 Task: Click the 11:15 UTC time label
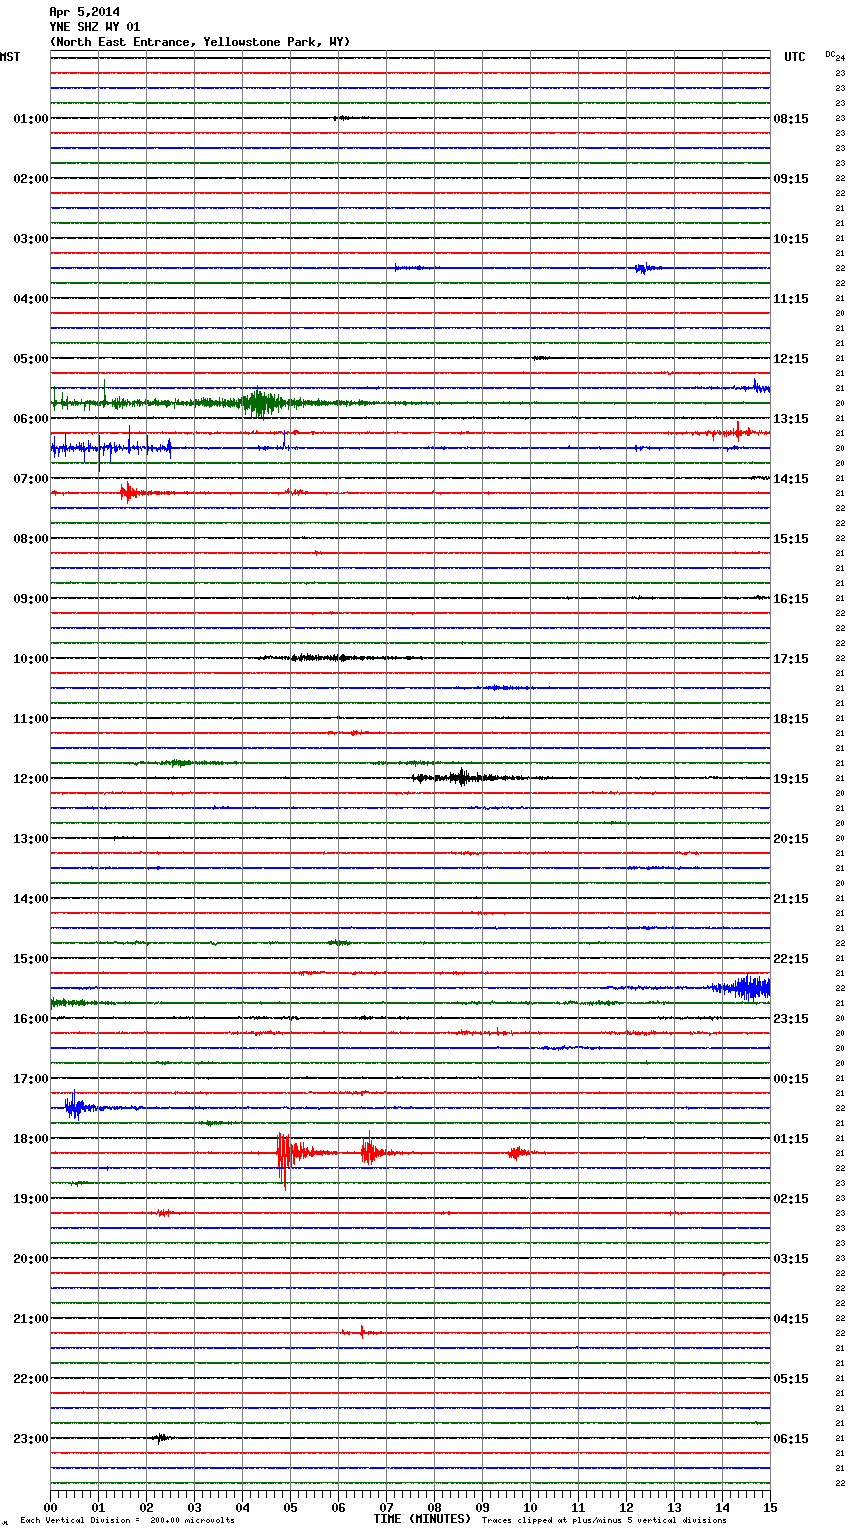[791, 299]
